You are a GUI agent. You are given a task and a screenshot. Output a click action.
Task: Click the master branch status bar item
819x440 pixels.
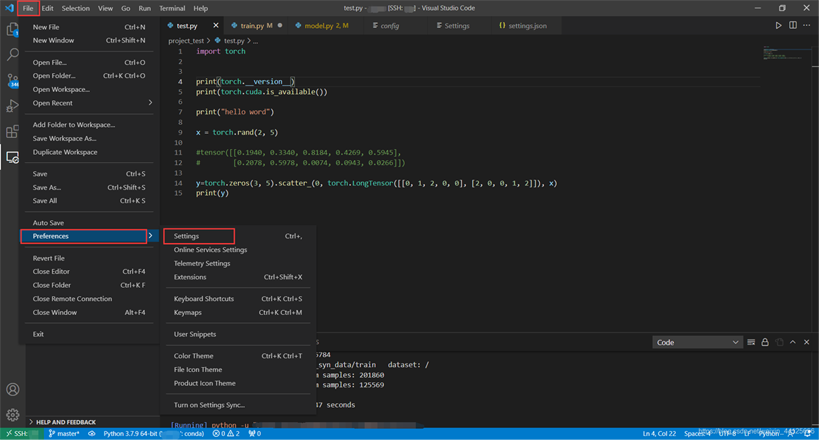pyautogui.click(x=64, y=434)
